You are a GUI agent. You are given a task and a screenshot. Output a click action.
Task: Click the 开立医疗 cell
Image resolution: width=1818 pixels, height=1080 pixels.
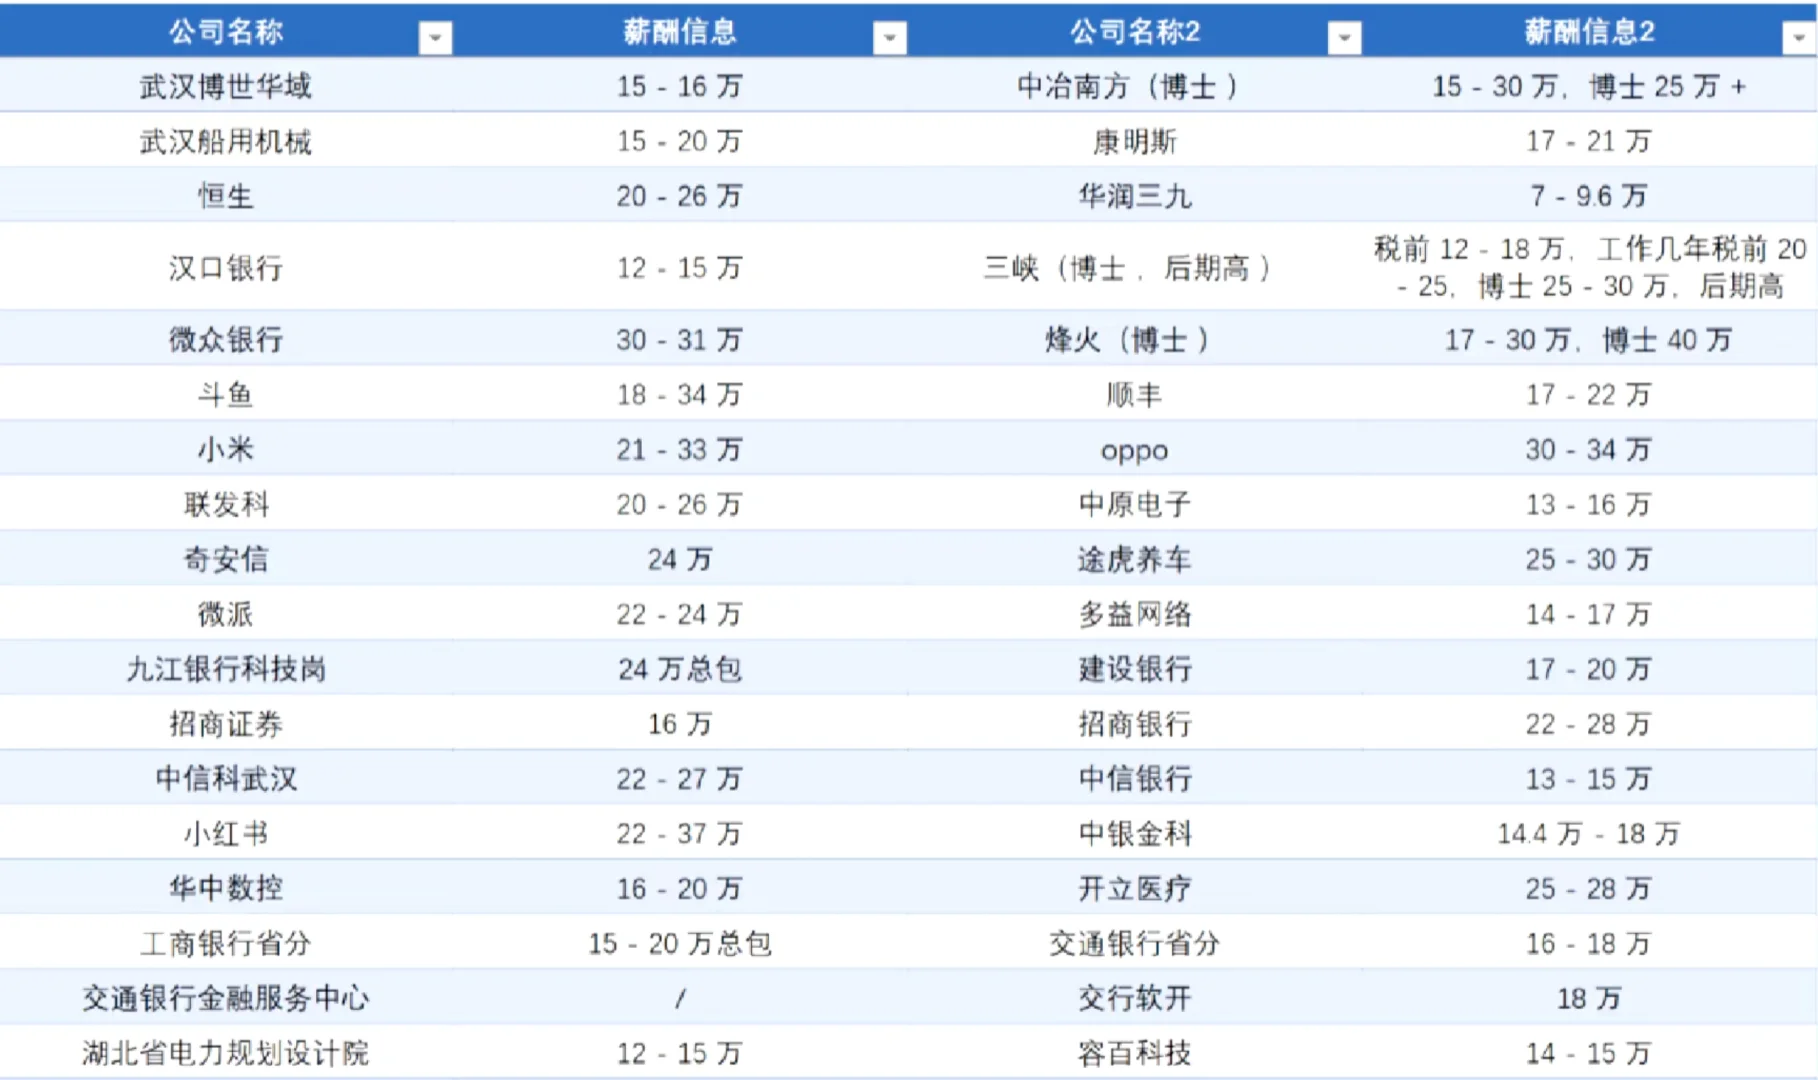pos(1135,888)
